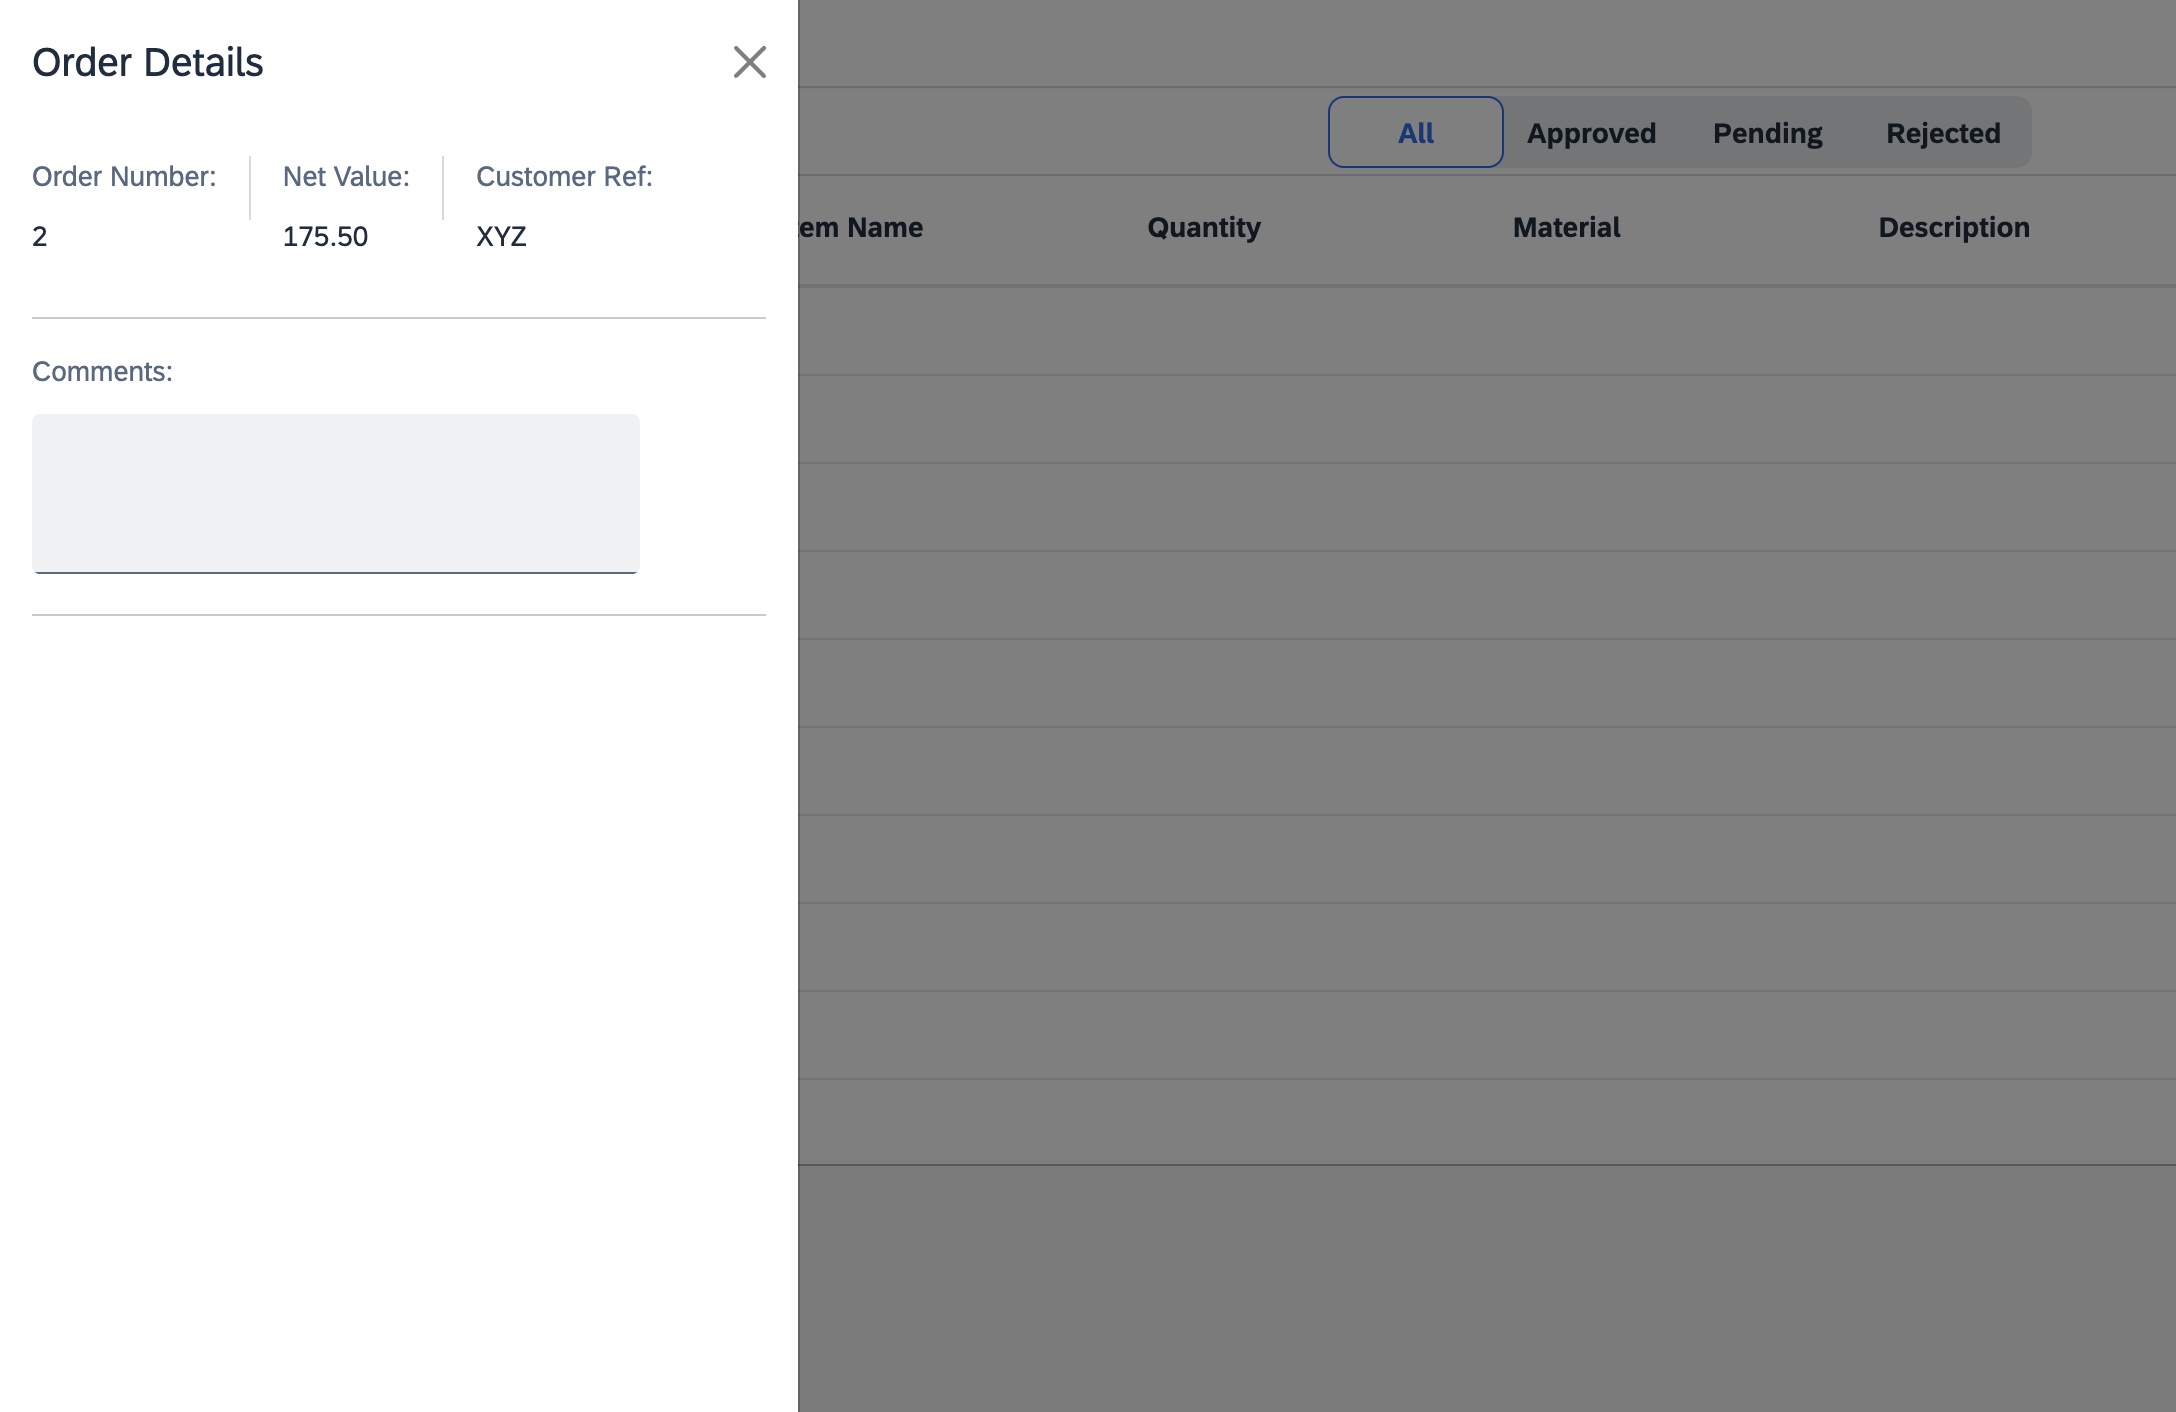Click the Net Value label

coord(346,177)
